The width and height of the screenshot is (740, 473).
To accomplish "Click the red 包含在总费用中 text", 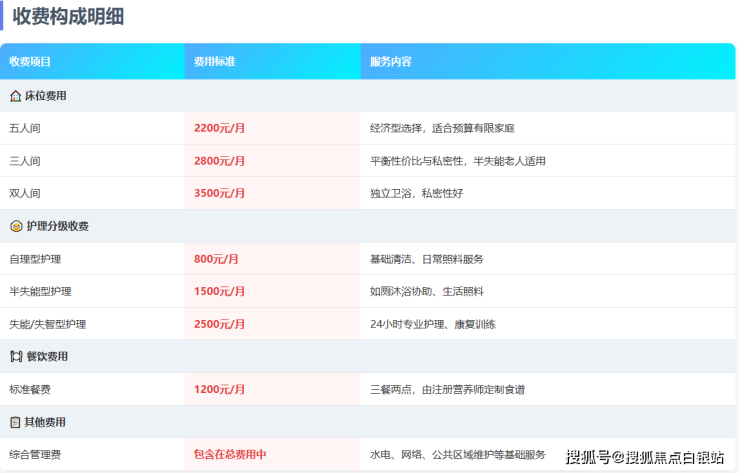I will click(230, 455).
